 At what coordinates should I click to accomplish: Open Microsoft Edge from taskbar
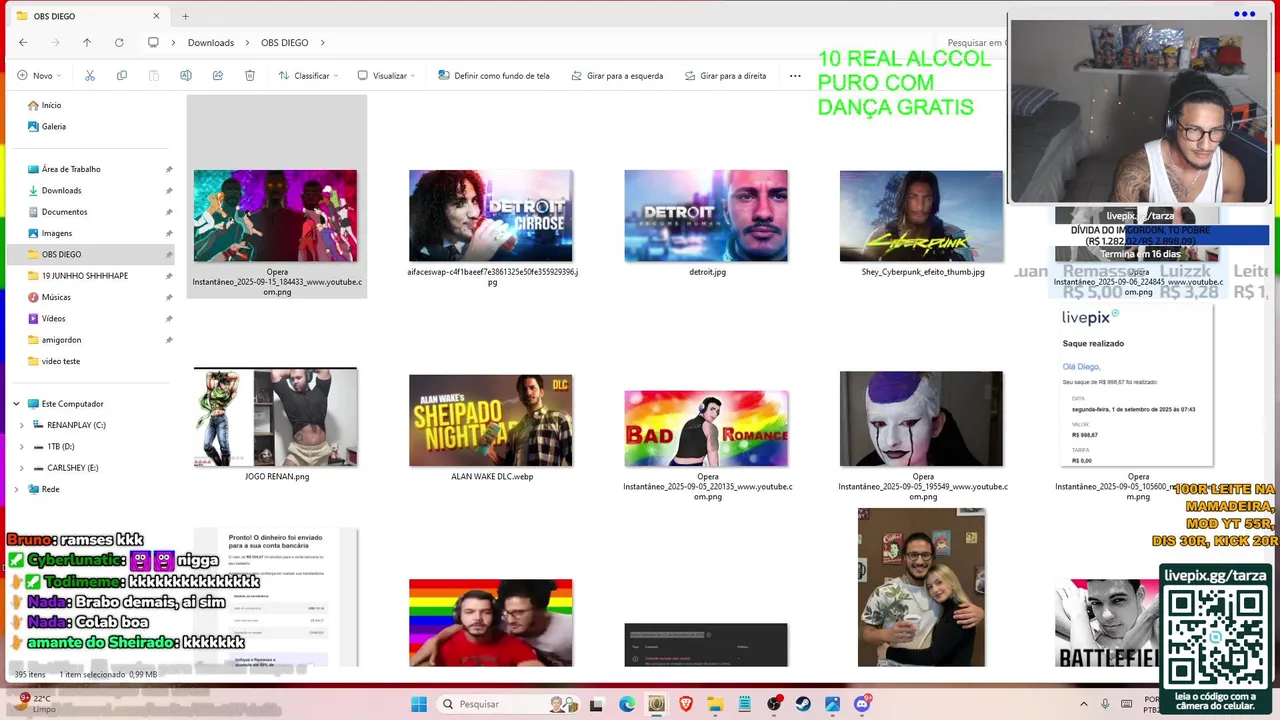click(x=627, y=704)
